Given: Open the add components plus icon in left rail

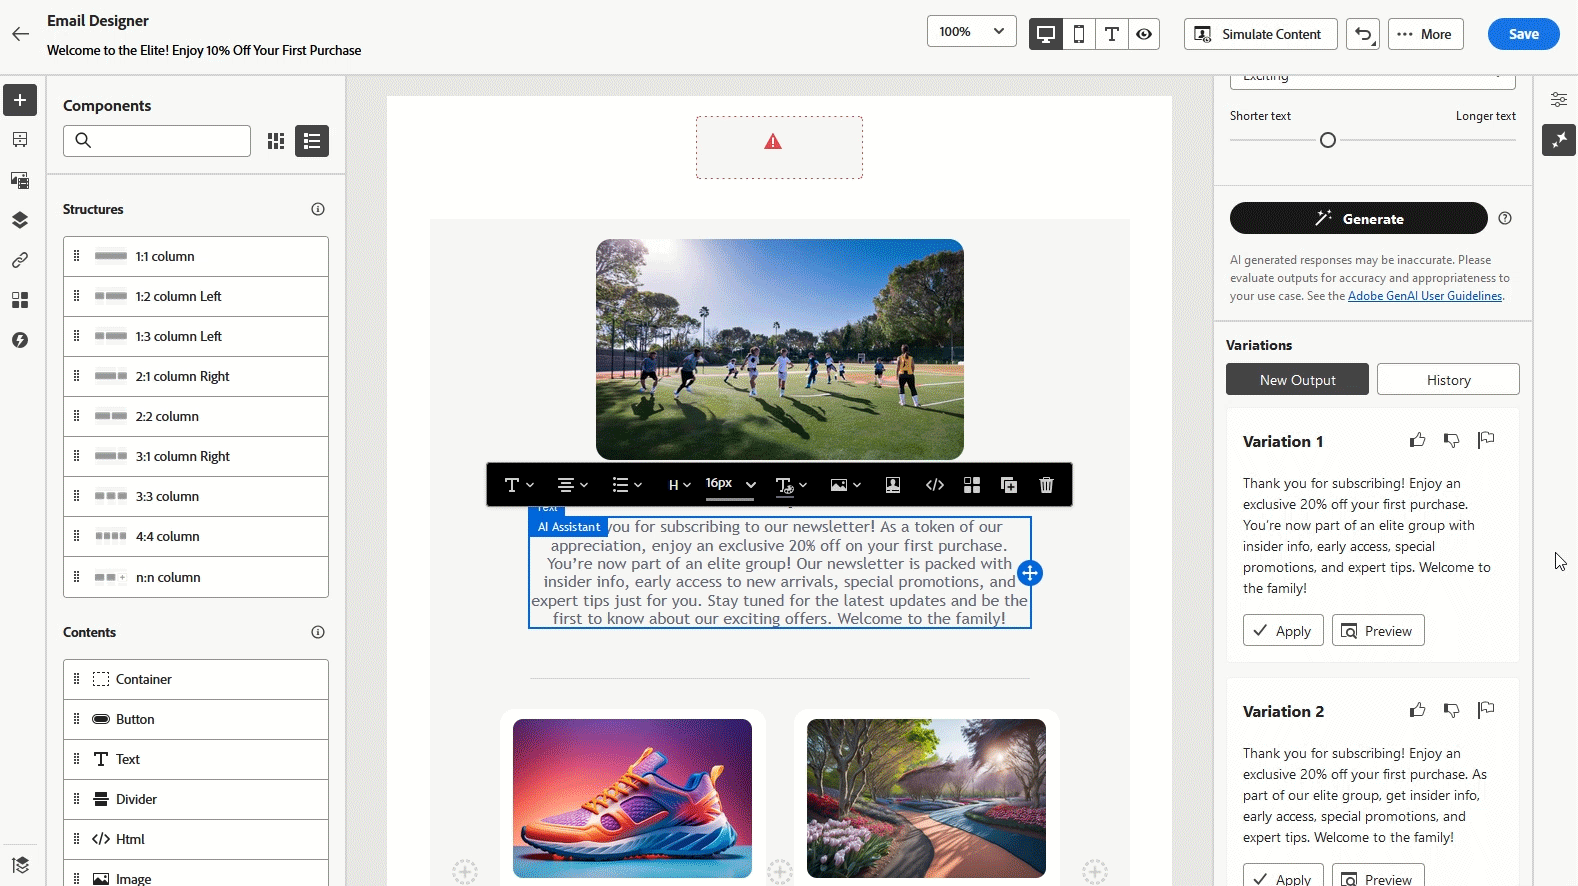Looking at the screenshot, I should (20, 100).
